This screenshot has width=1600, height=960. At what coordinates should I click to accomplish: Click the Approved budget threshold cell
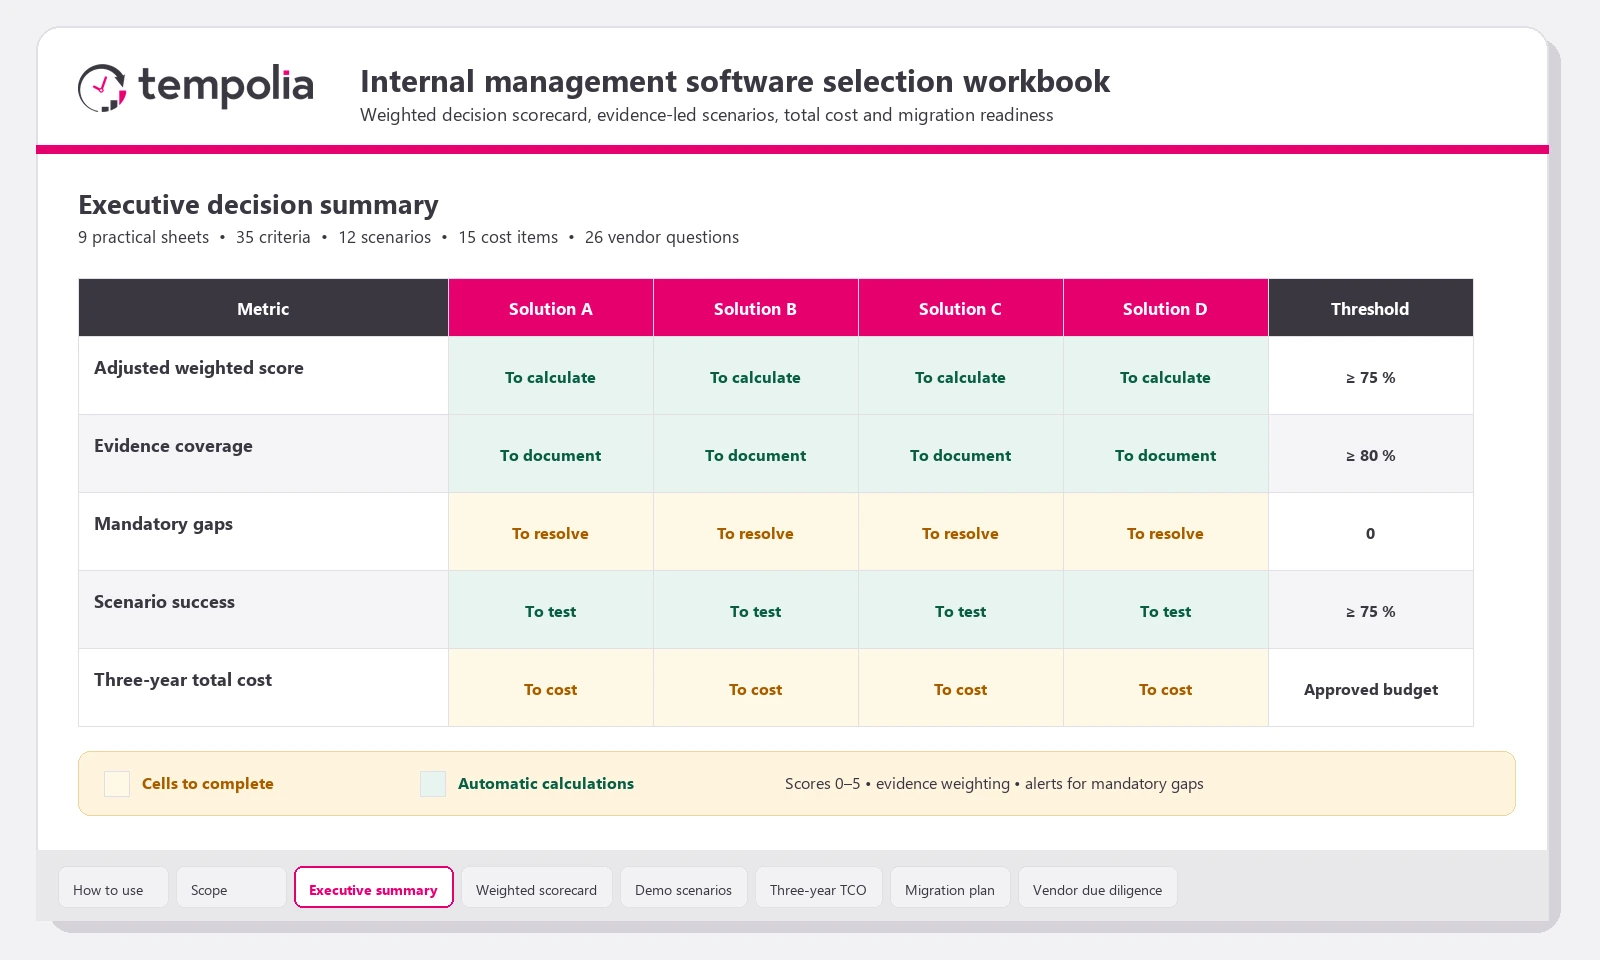(x=1371, y=688)
